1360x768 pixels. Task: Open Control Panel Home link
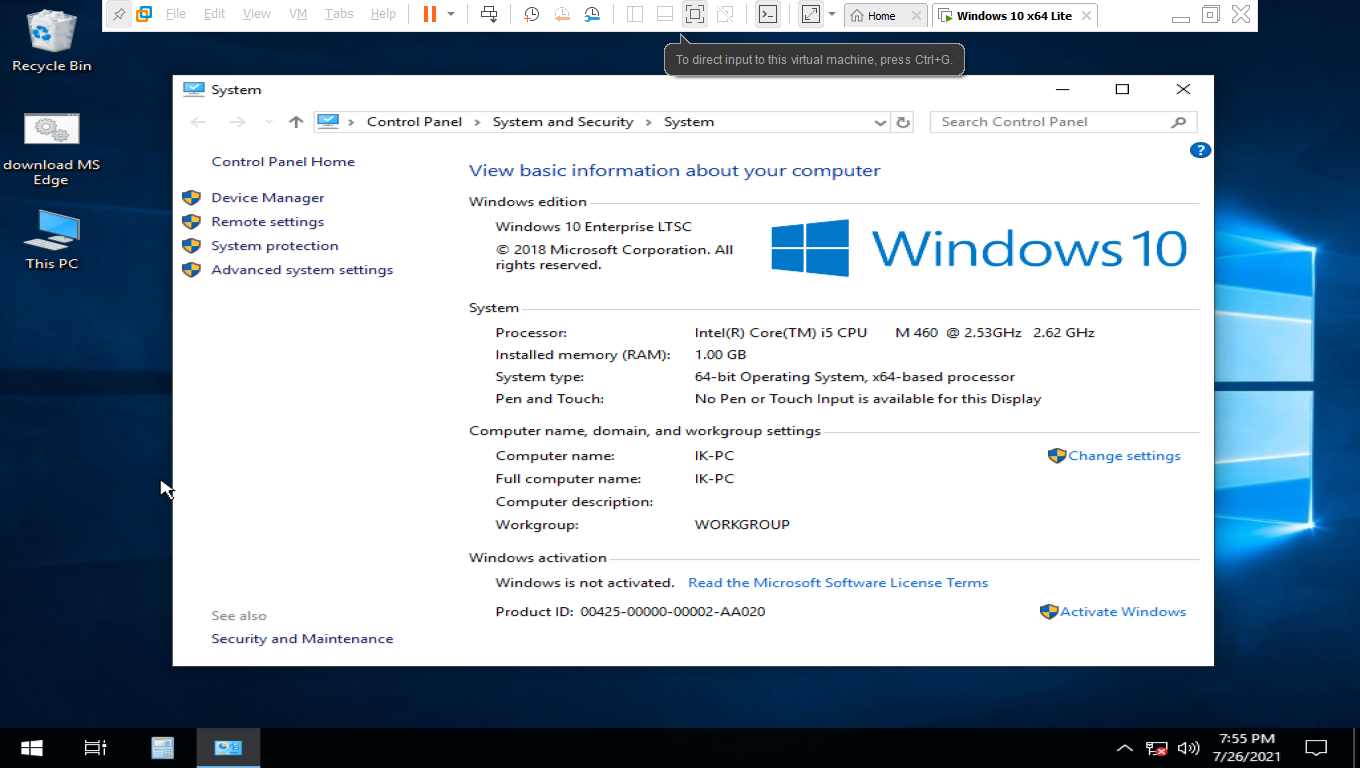coord(283,162)
